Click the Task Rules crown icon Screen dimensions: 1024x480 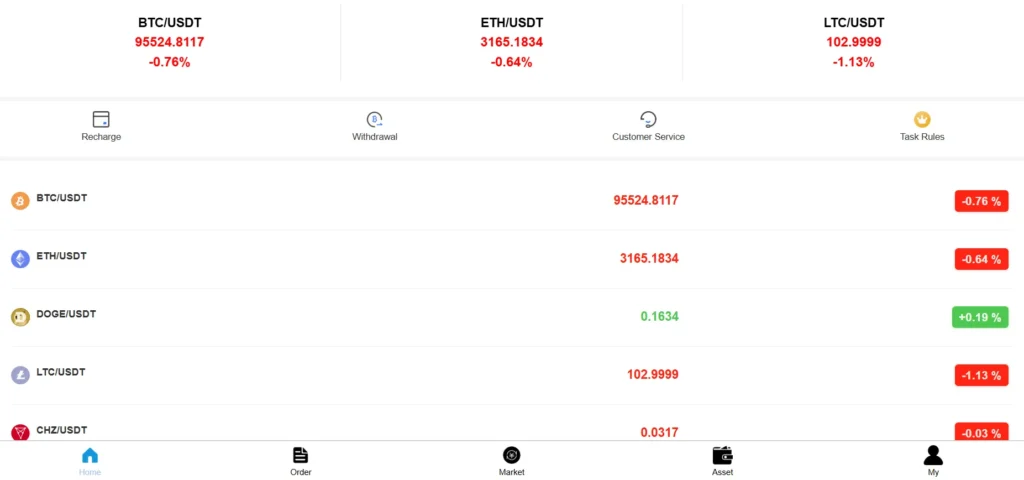[x=922, y=119]
